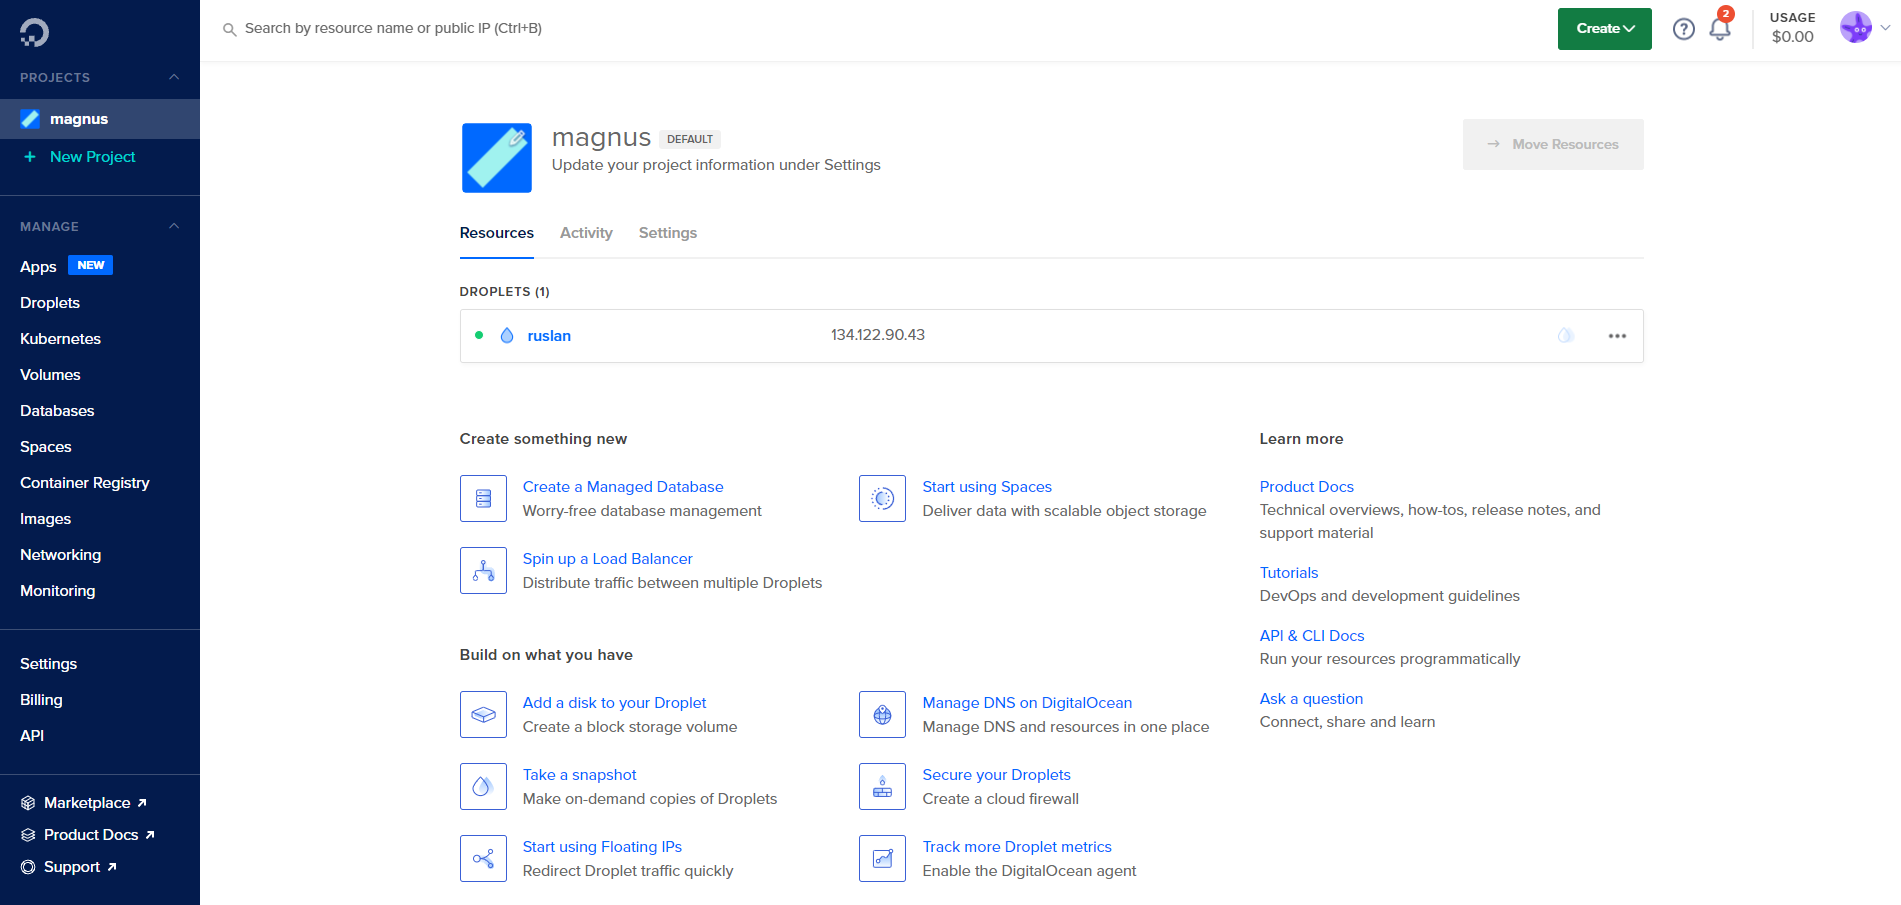Click the search magnifier icon
The height and width of the screenshot is (905, 1901).
click(x=229, y=30)
